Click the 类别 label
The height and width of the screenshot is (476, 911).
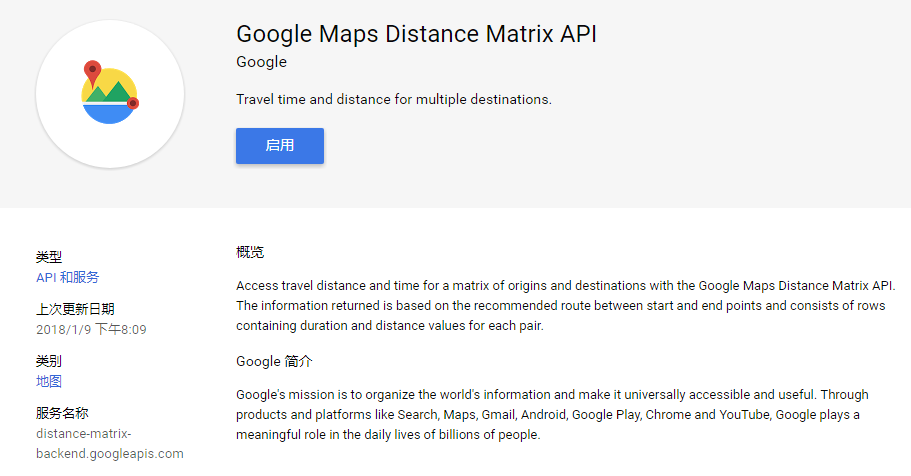[x=49, y=361]
